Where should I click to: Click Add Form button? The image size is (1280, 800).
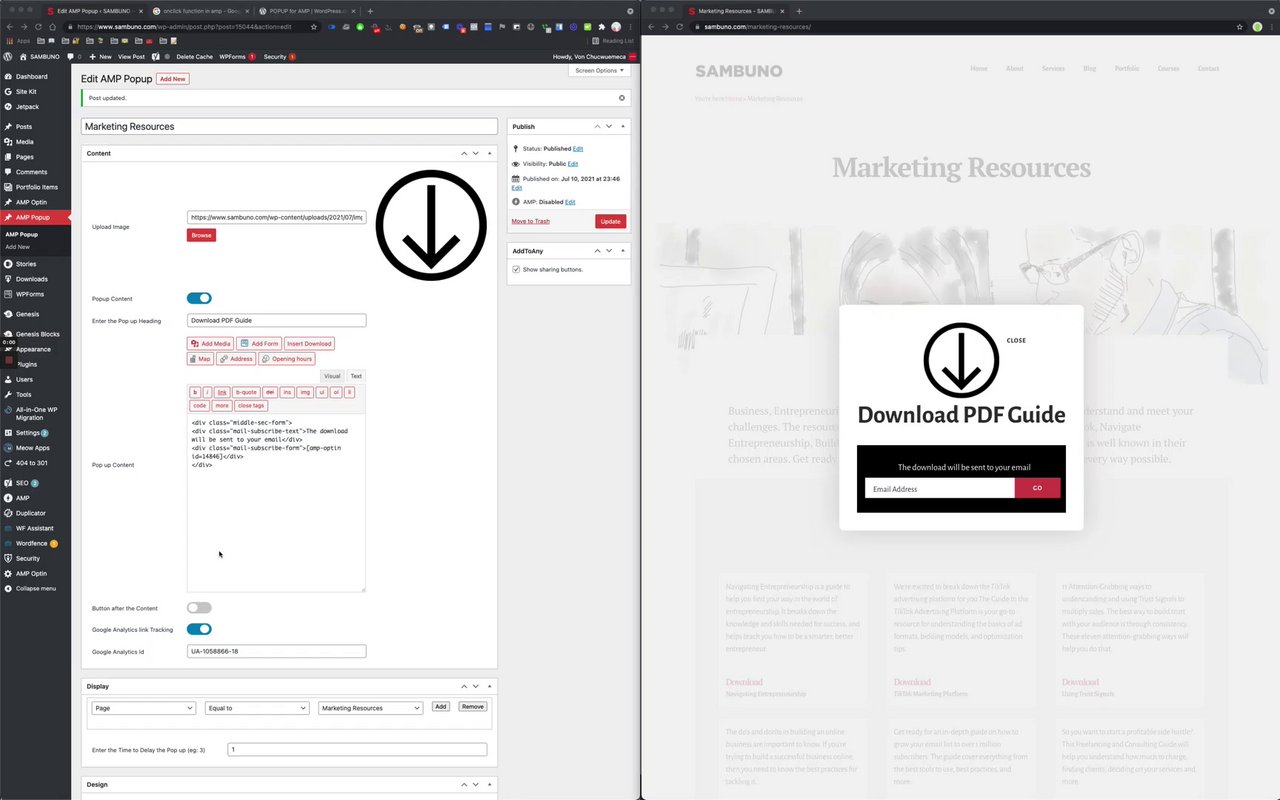pyautogui.click(x=259, y=344)
